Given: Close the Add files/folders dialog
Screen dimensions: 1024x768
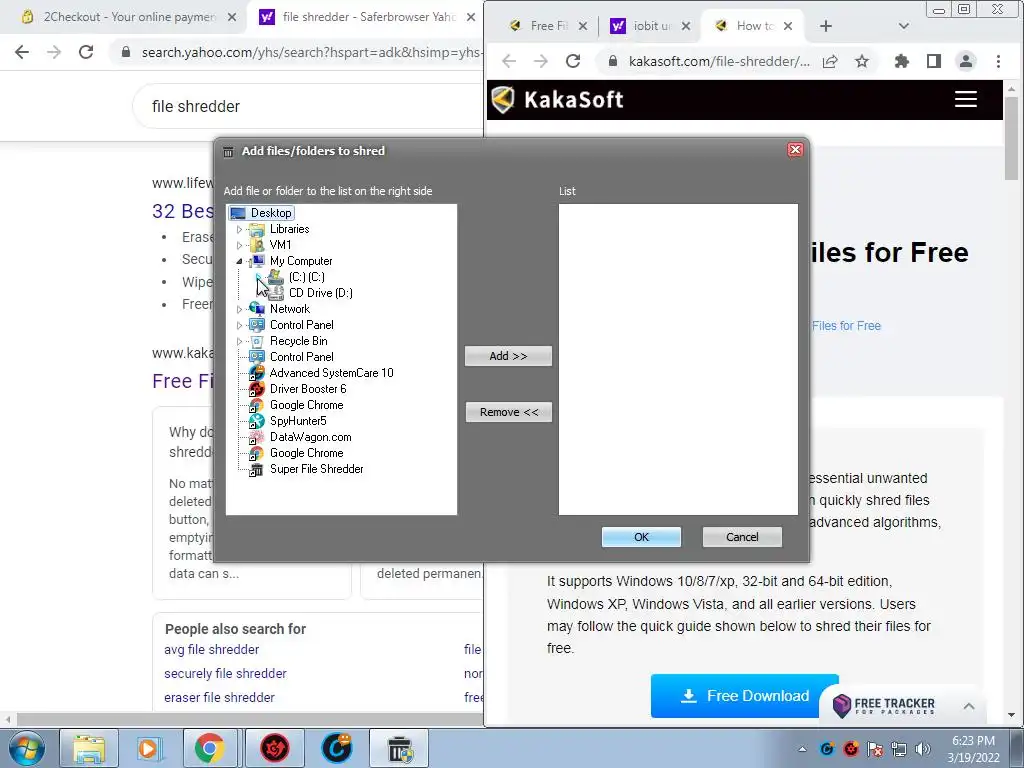Looking at the screenshot, I should click(x=795, y=150).
